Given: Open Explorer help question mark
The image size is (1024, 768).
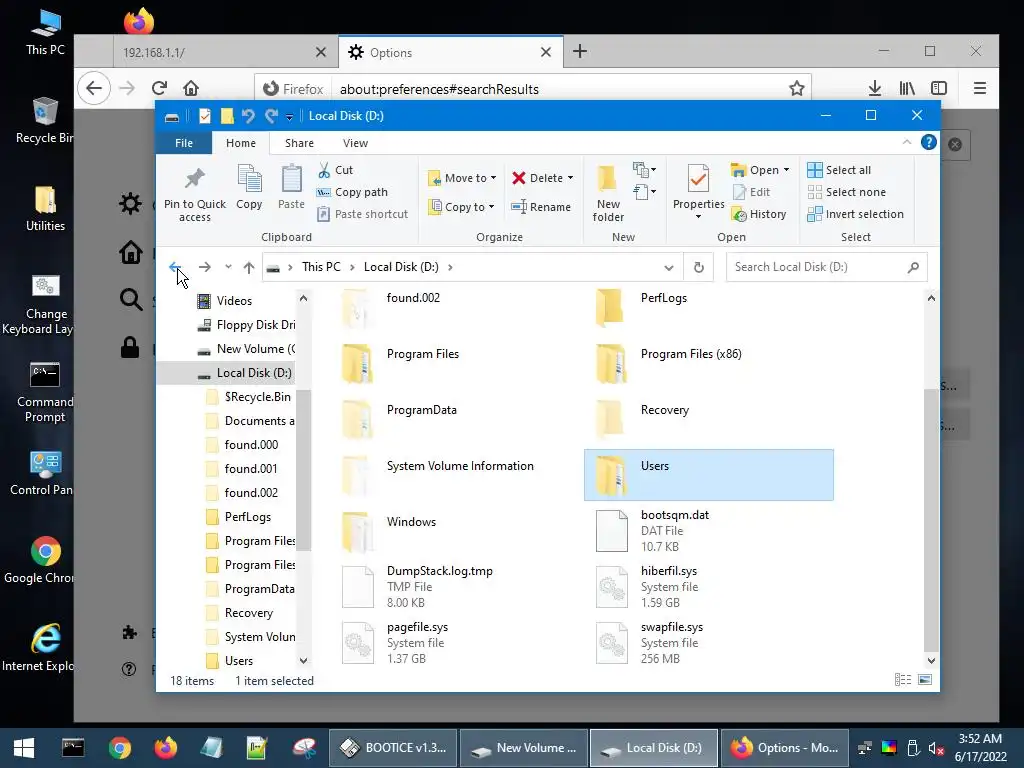Looking at the screenshot, I should click(x=929, y=142).
